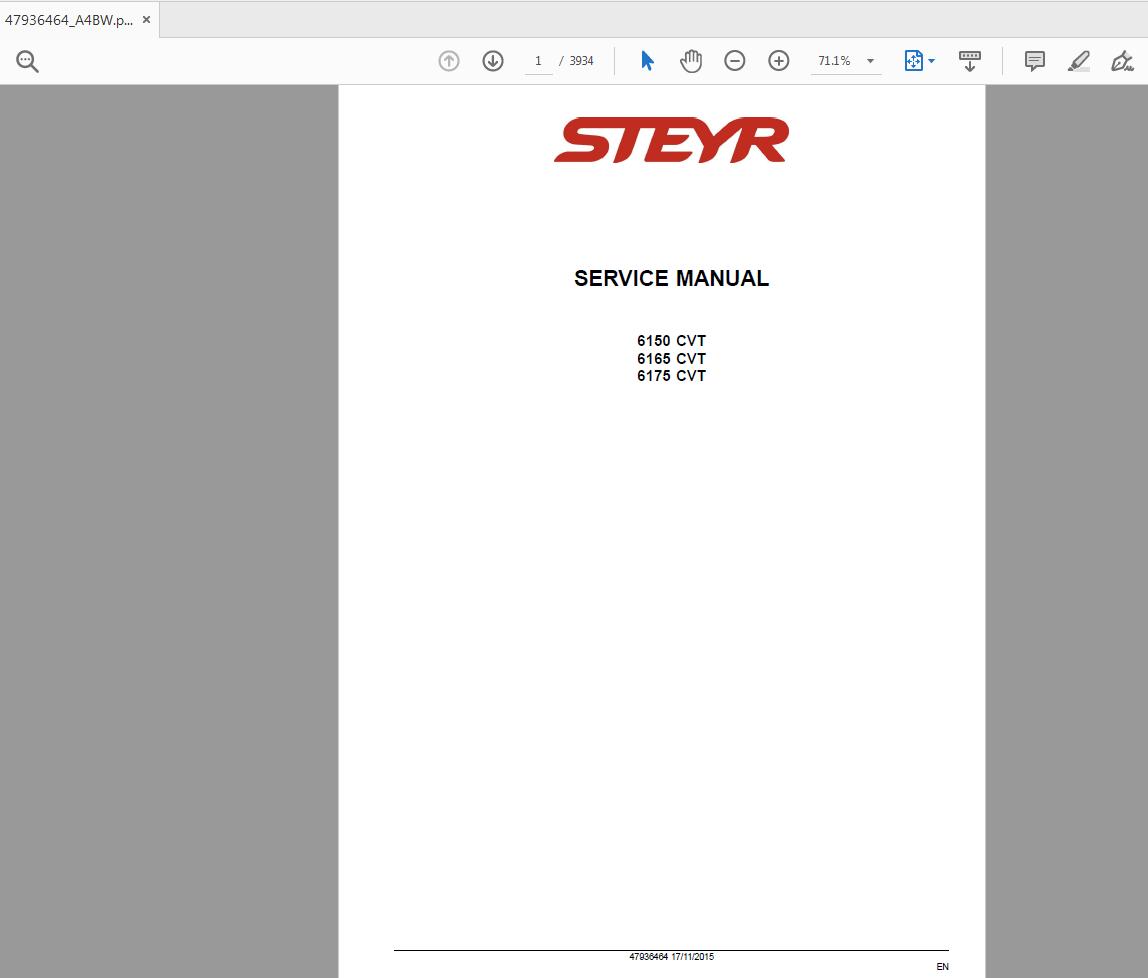
Task: Switch to the Selection tool
Action: tap(647, 61)
